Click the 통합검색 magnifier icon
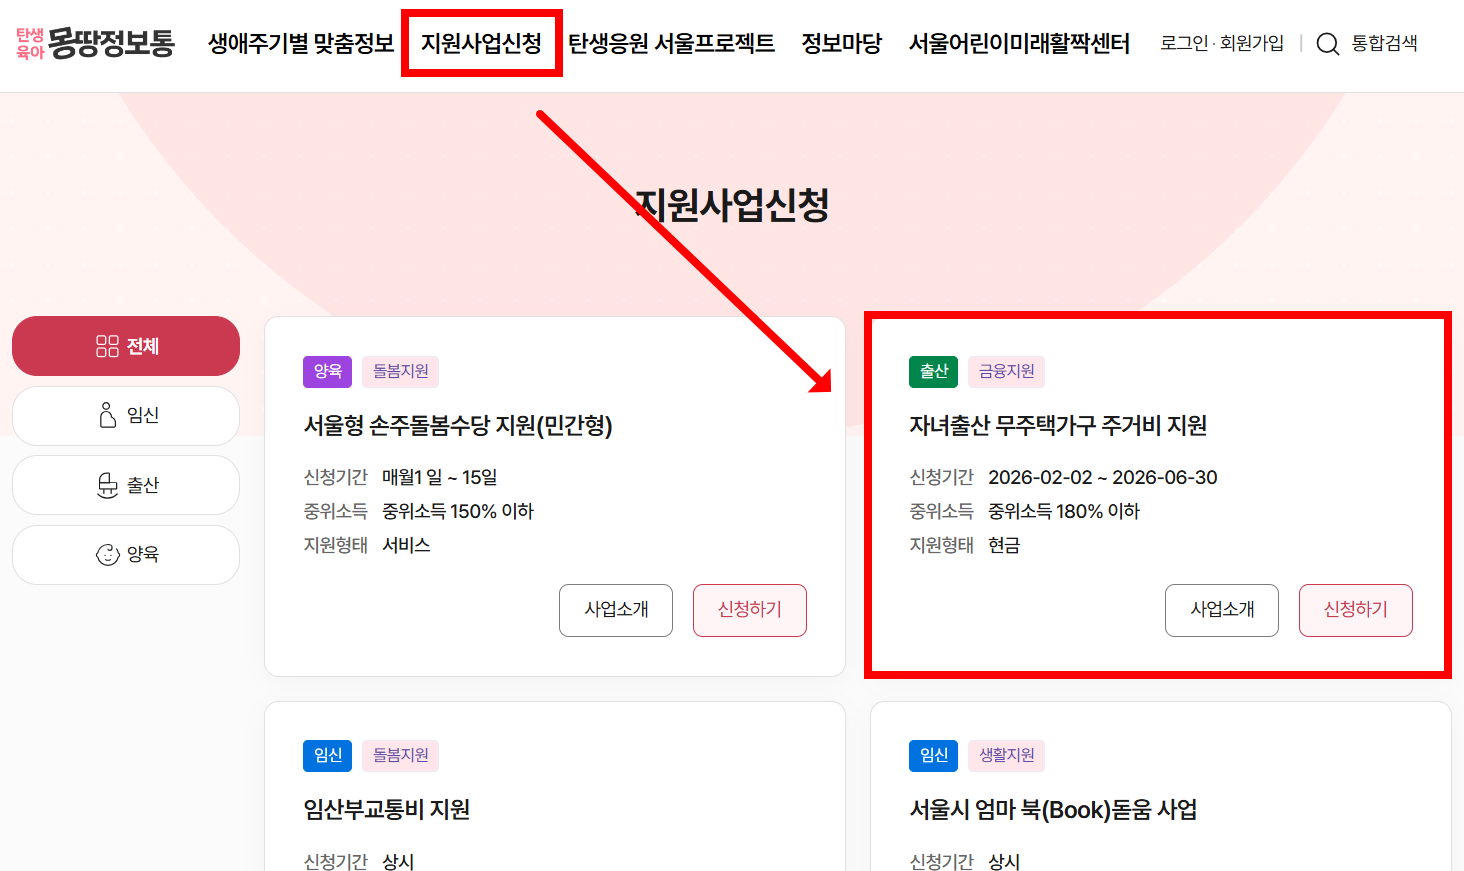Screen dimensions: 1464x871 click(x=1327, y=44)
